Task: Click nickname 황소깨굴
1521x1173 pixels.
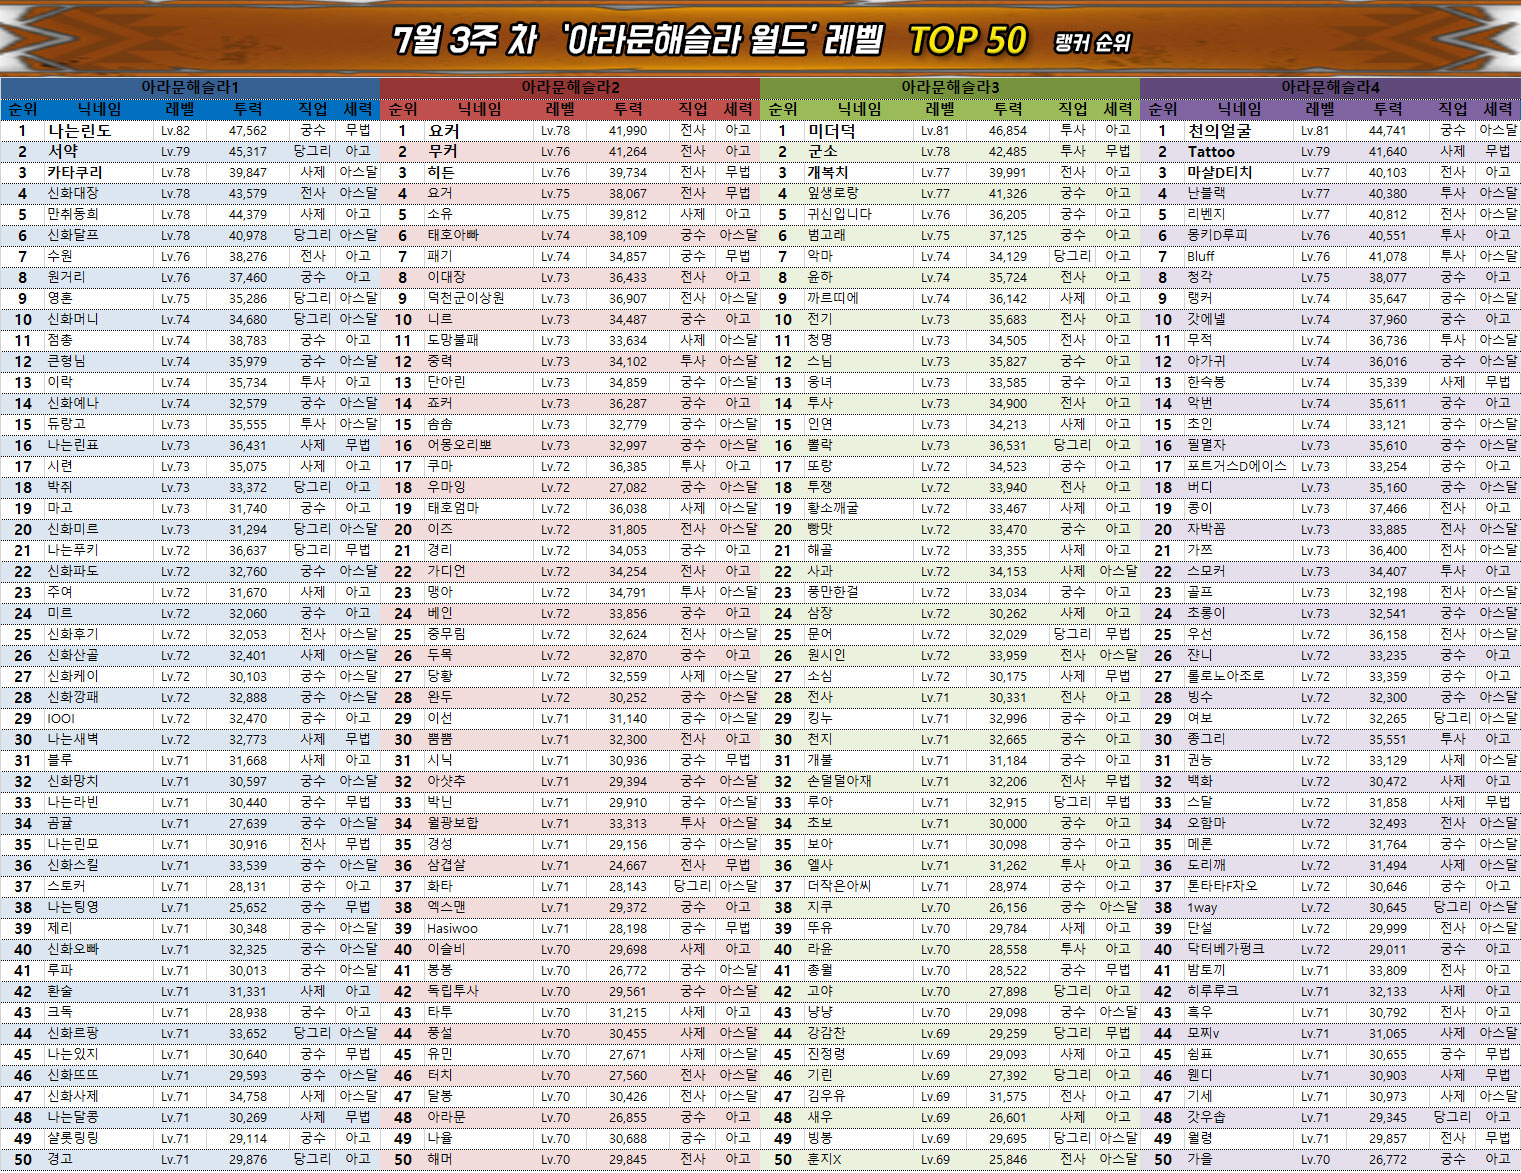Action: click(x=833, y=508)
